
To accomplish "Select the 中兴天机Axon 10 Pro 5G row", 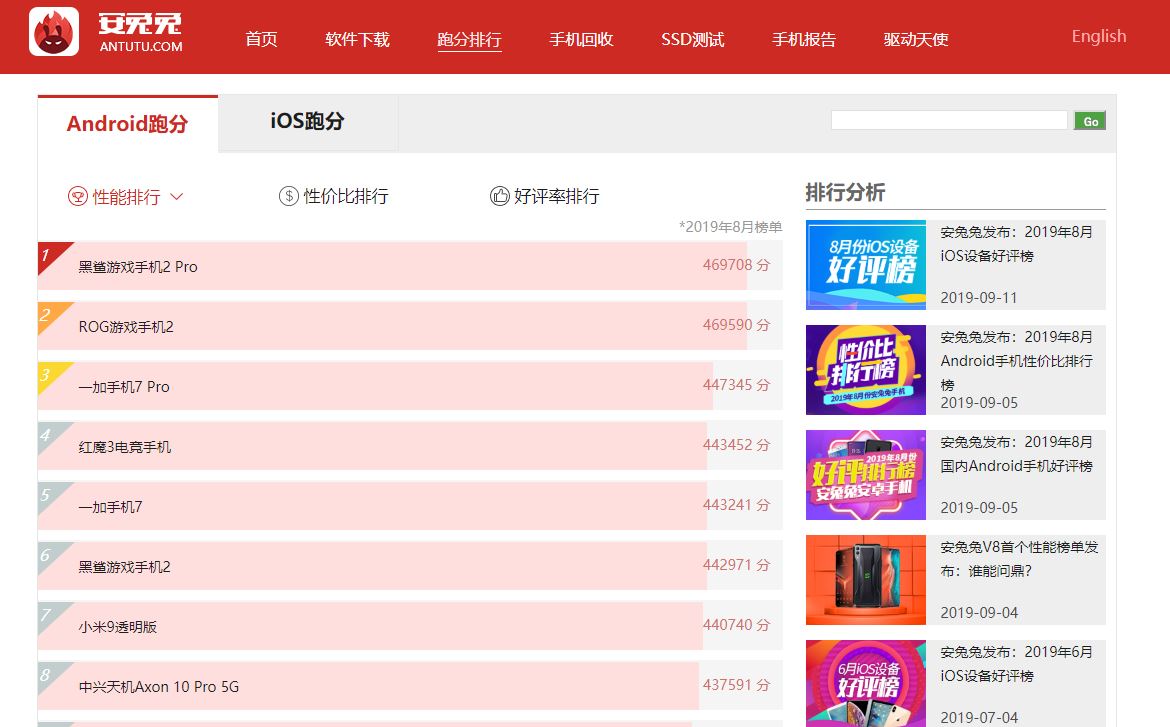I will tap(410, 686).
